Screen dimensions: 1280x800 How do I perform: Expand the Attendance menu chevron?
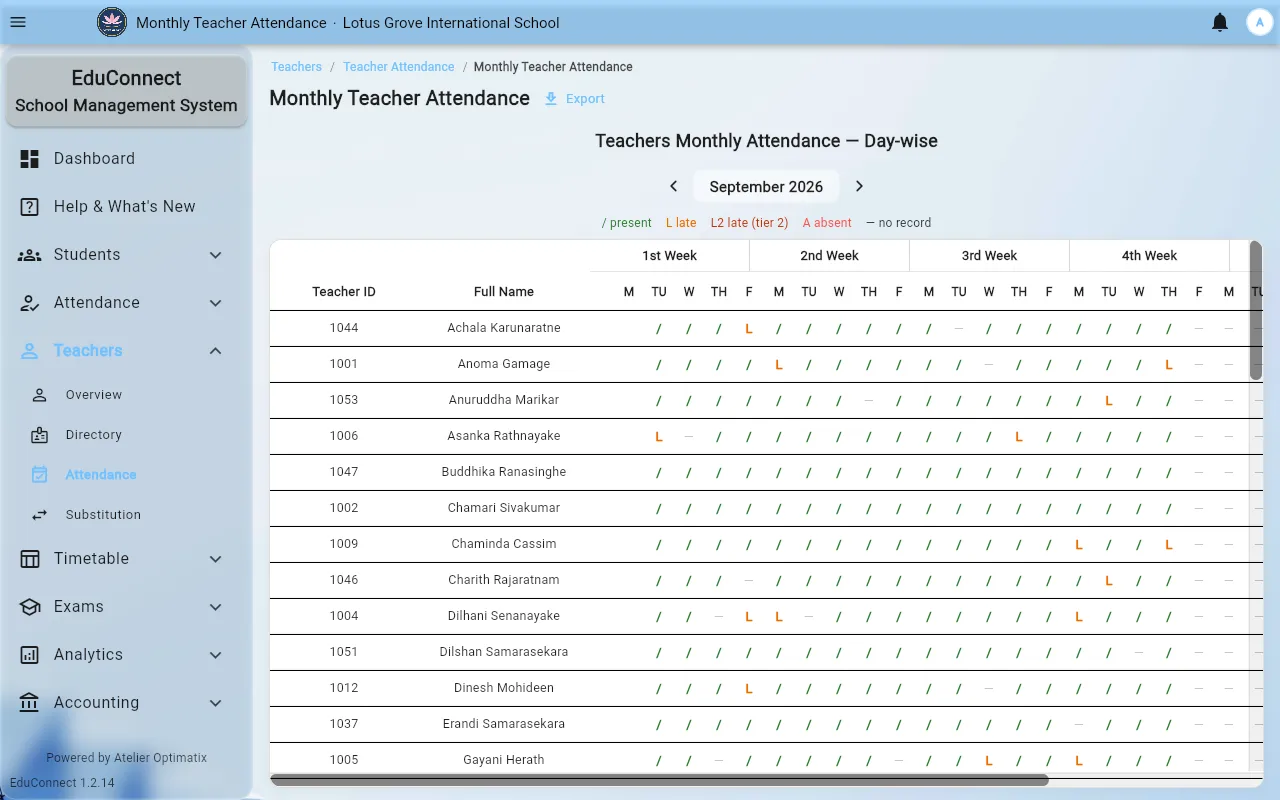tap(216, 302)
